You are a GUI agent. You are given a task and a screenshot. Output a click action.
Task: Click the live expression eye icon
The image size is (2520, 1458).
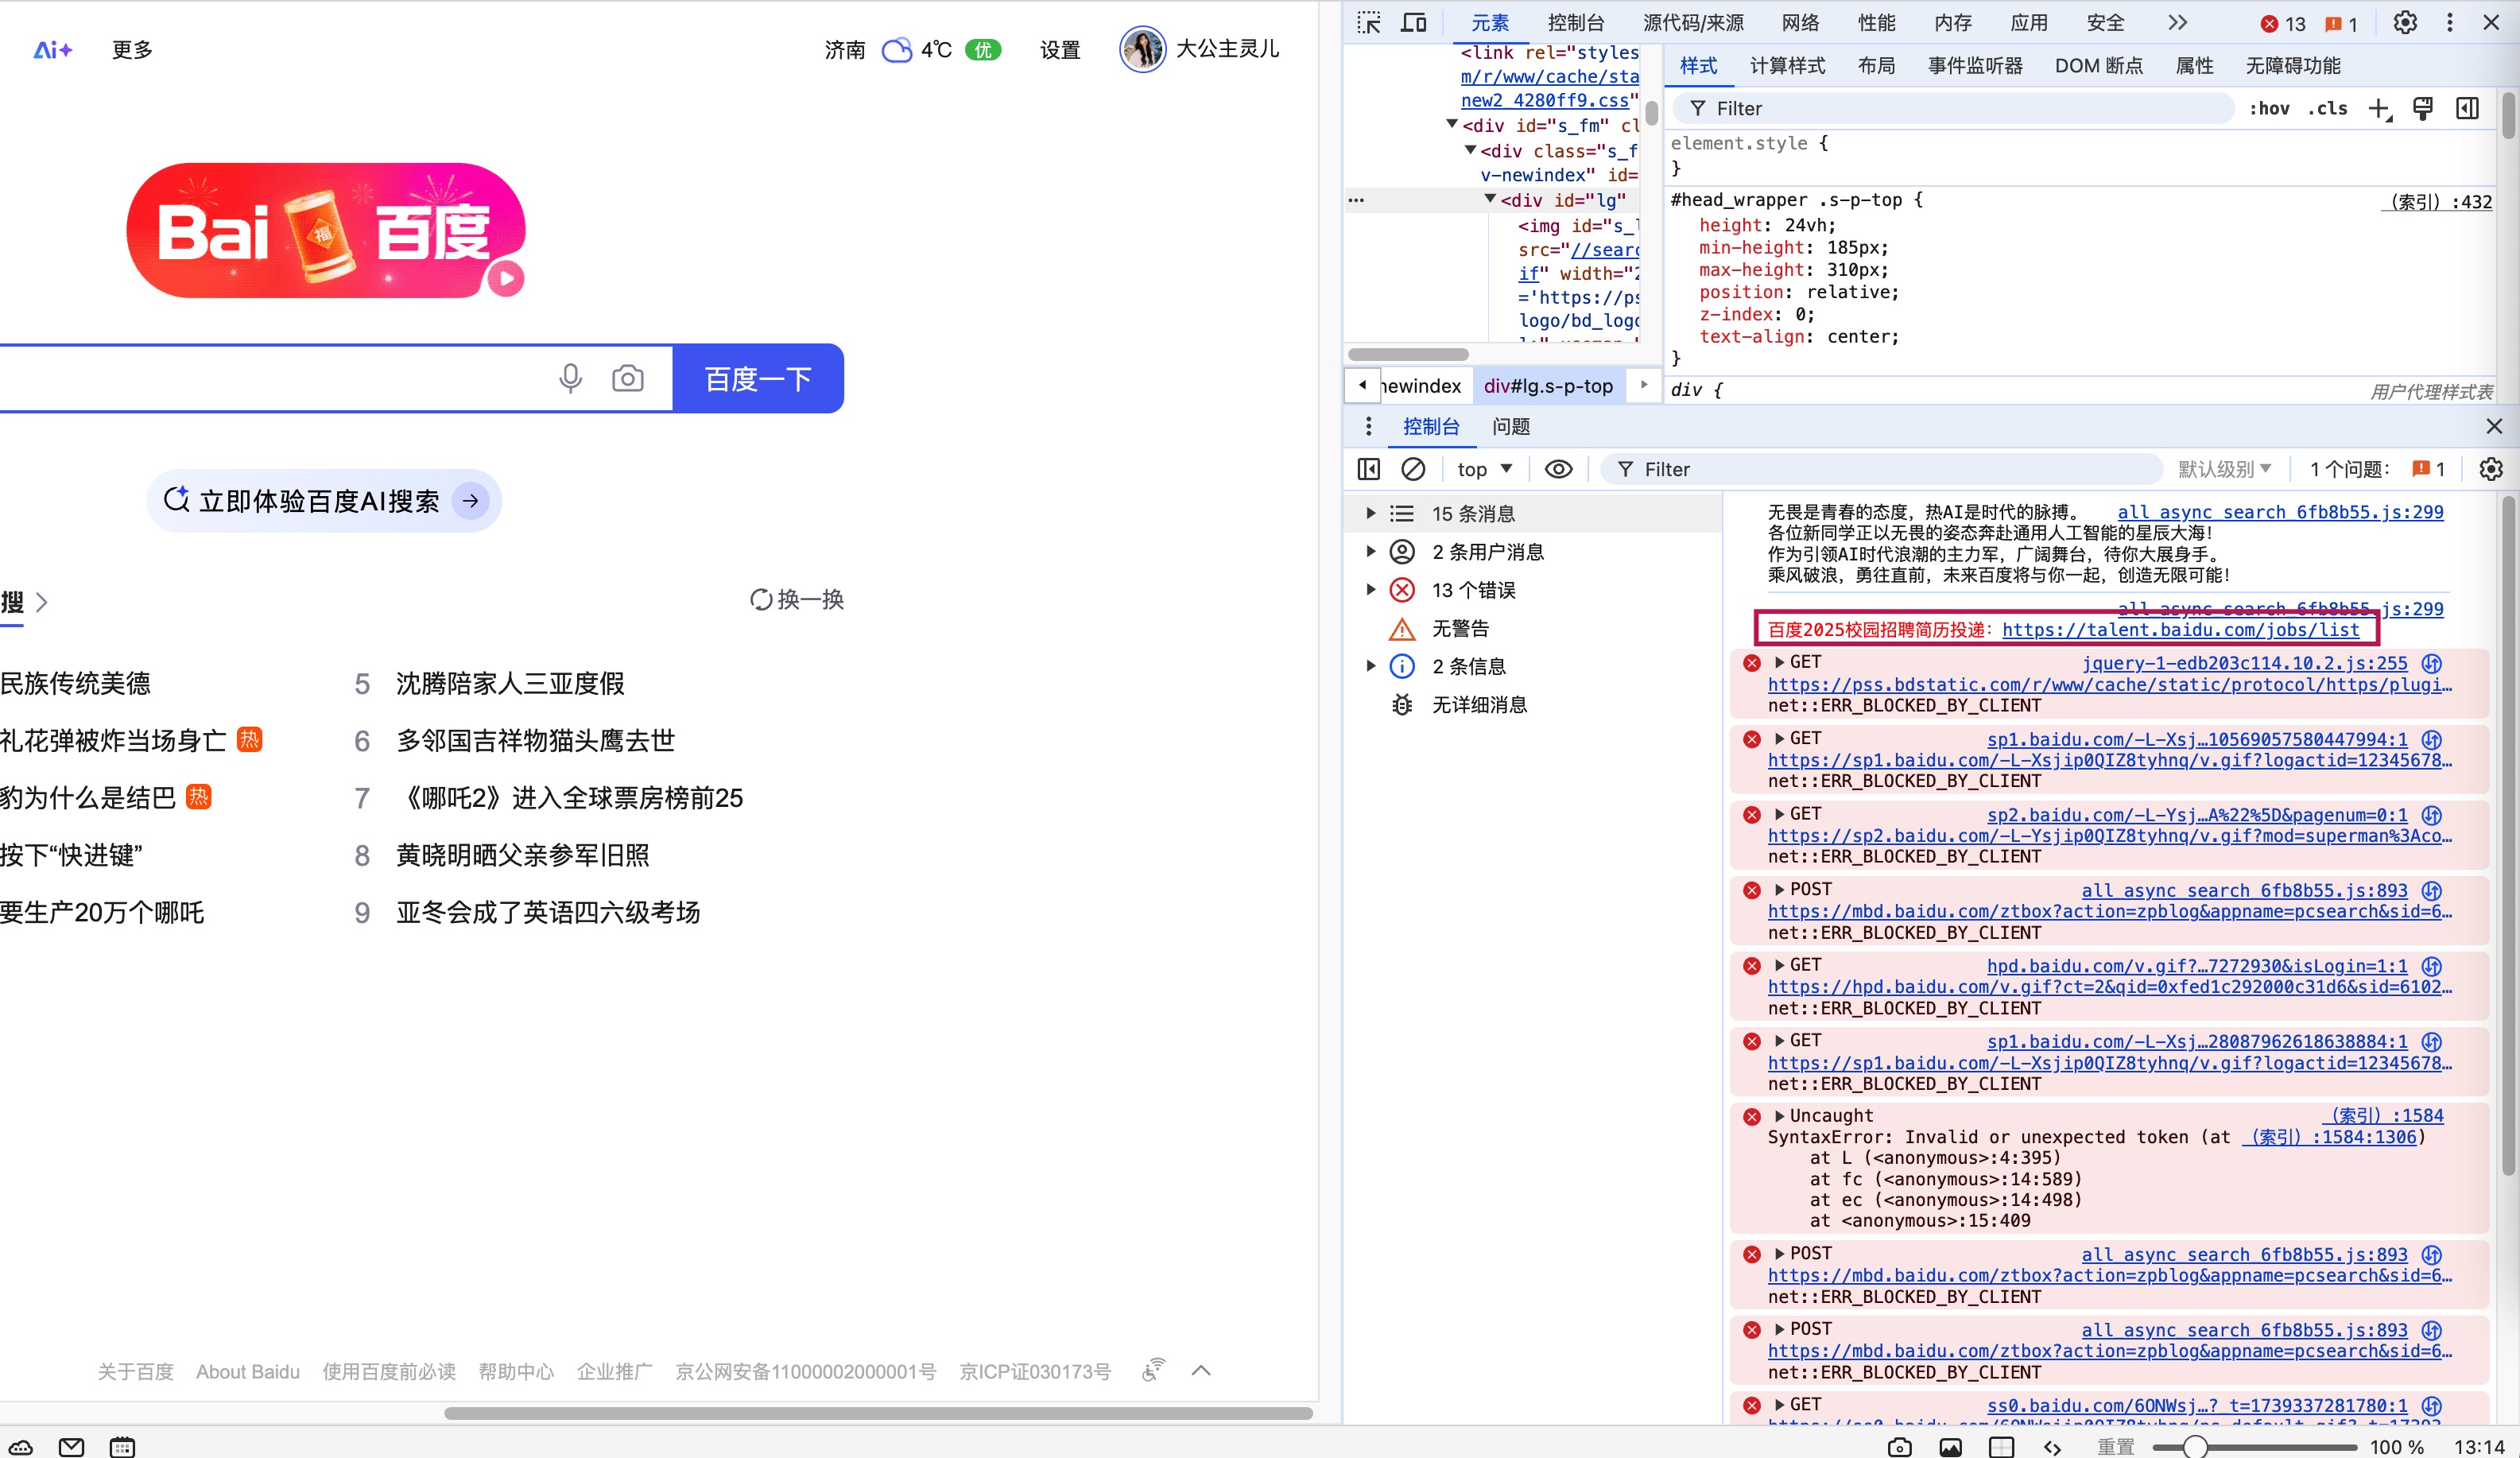1558,469
